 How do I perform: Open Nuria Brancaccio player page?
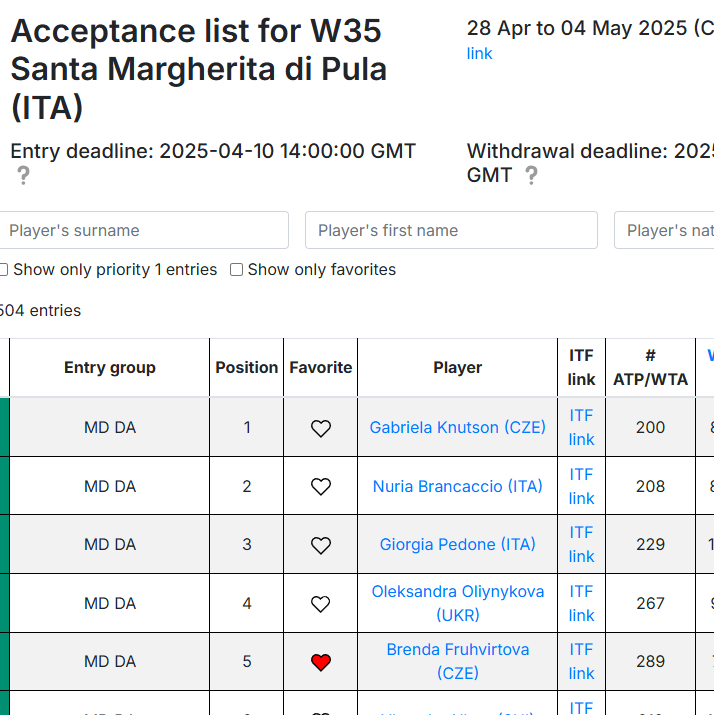pyautogui.click(x=457, y=486)
